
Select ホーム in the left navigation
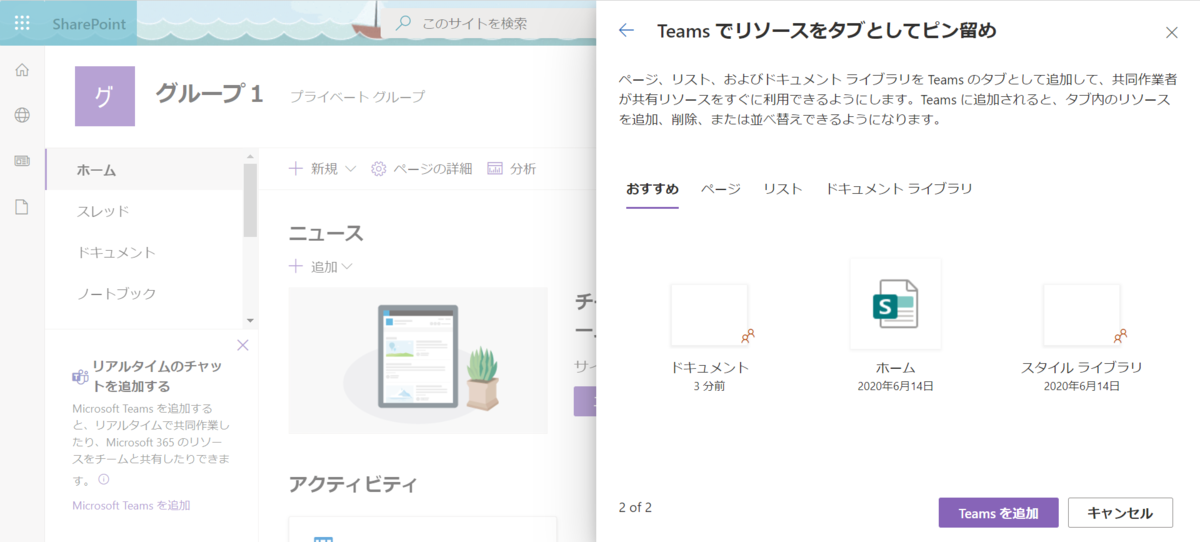click(x=145, y=170)
